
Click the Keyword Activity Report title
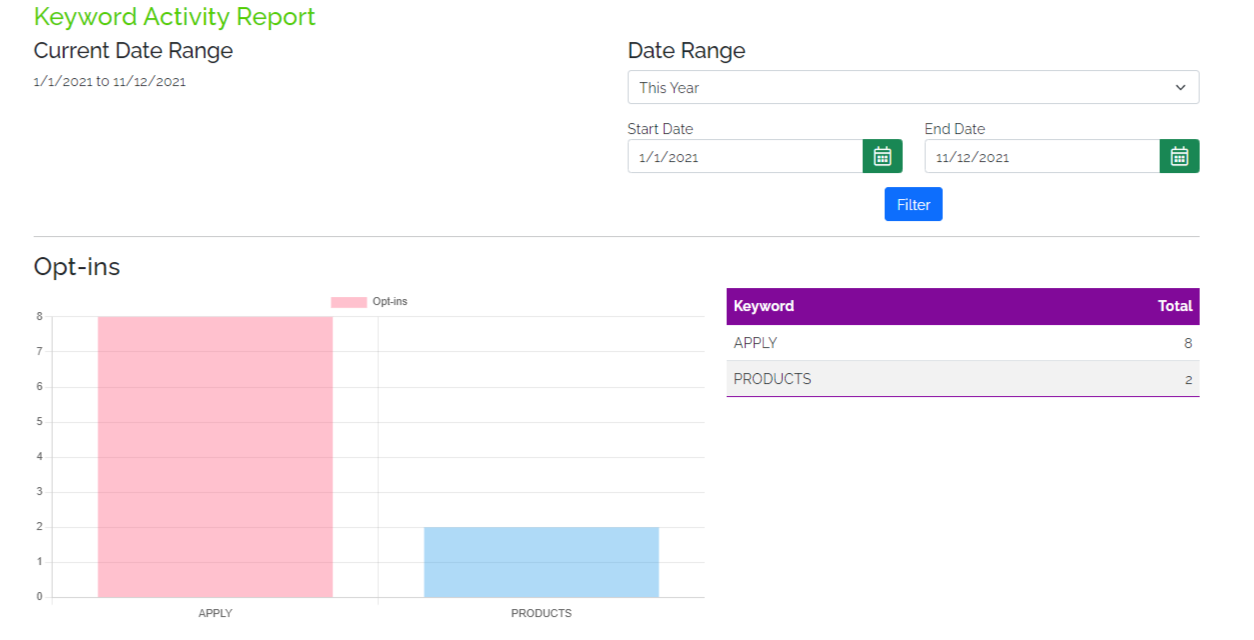[x=175, y=17]
